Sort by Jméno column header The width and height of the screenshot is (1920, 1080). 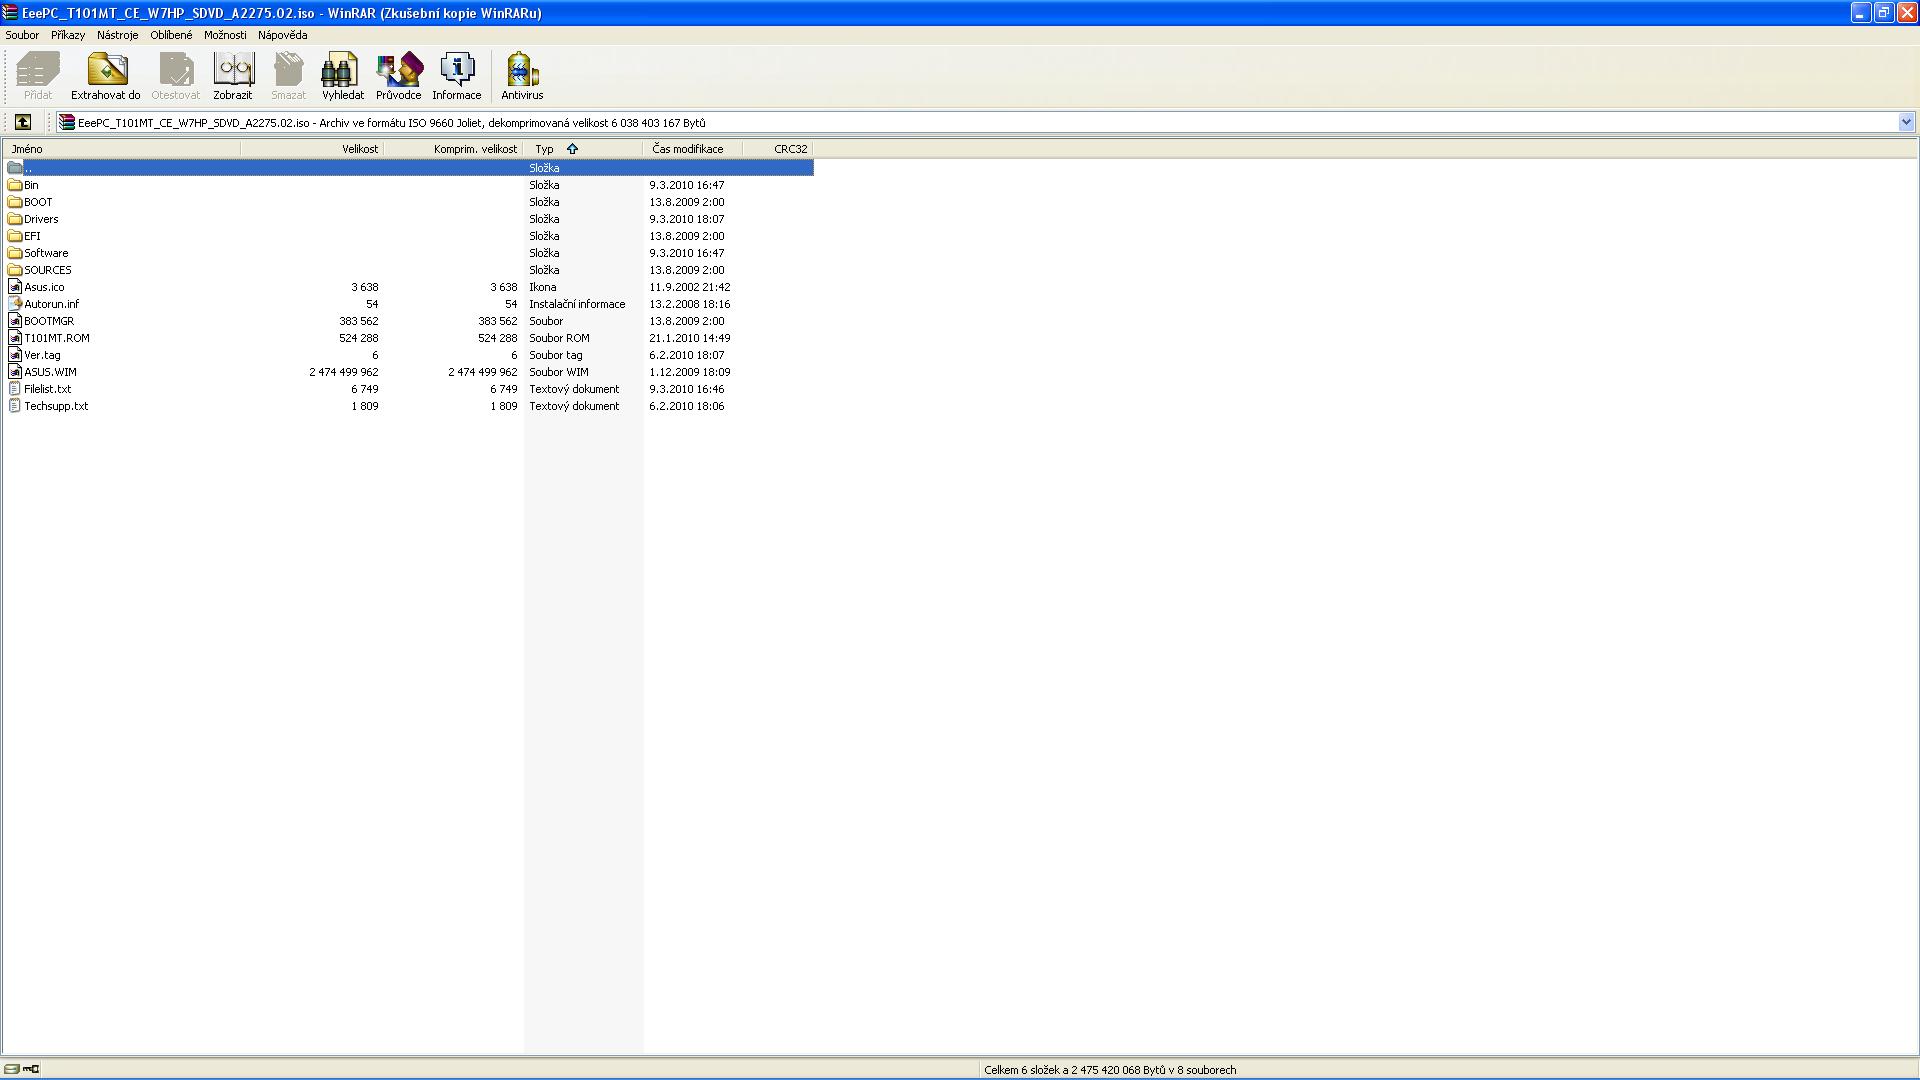pos(121,149)
